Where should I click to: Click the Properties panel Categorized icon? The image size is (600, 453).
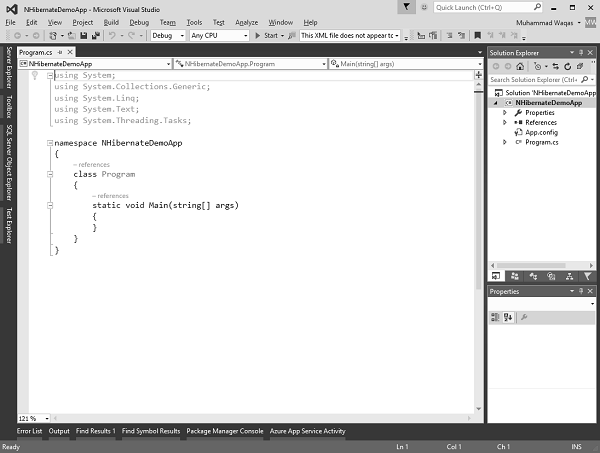click(x=495, y=317)
